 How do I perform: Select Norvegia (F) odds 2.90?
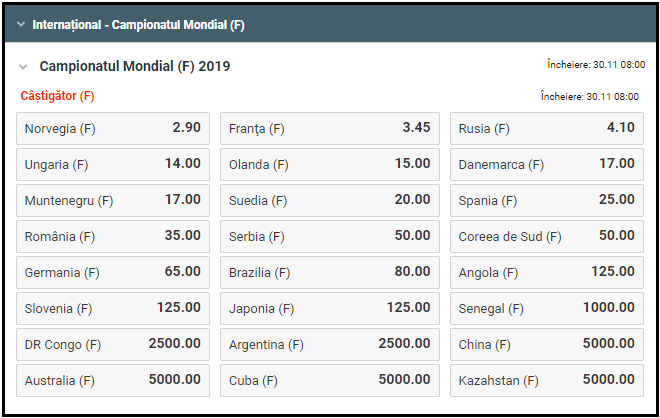113,128
